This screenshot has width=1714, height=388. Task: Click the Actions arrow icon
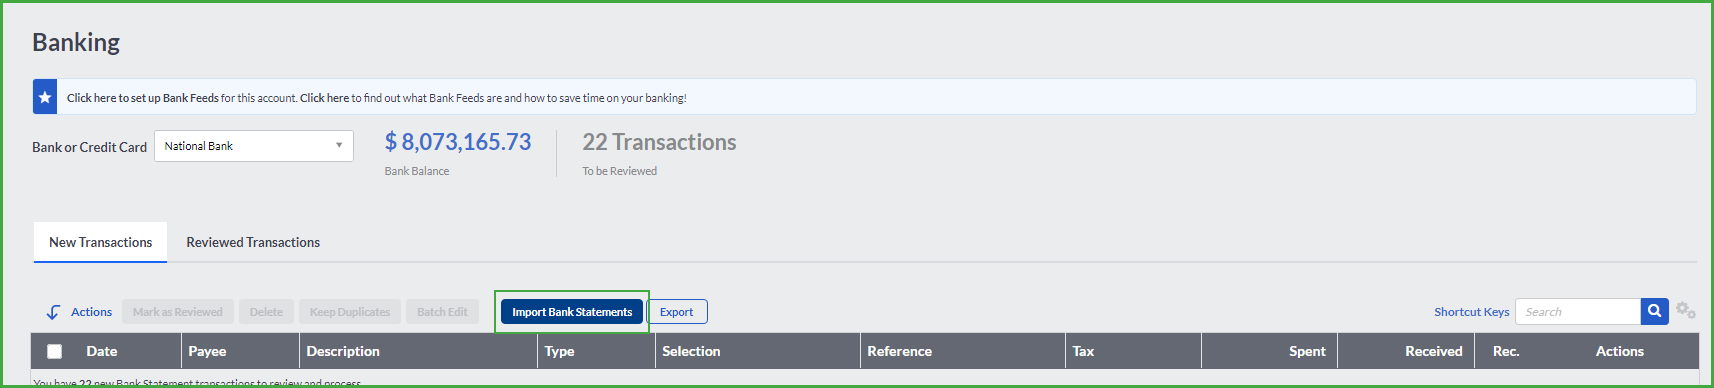tap(53, 312)
